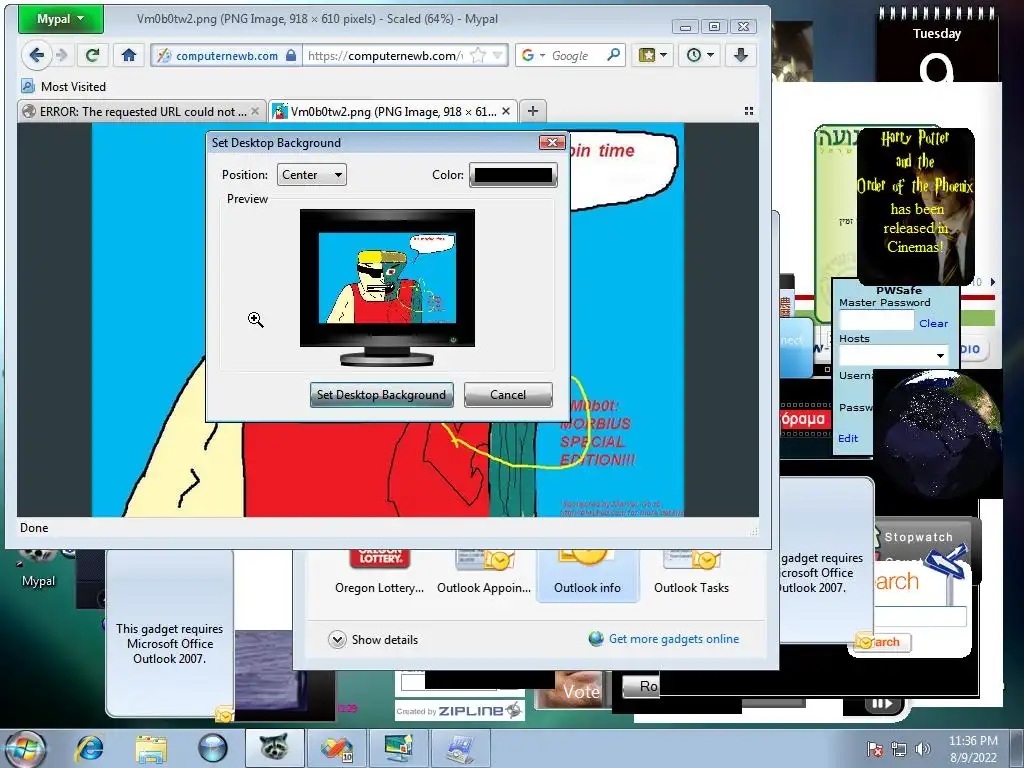Select the Outlook info gadget
Viewport: 1024px width, 768px height.
pos(587,573)
